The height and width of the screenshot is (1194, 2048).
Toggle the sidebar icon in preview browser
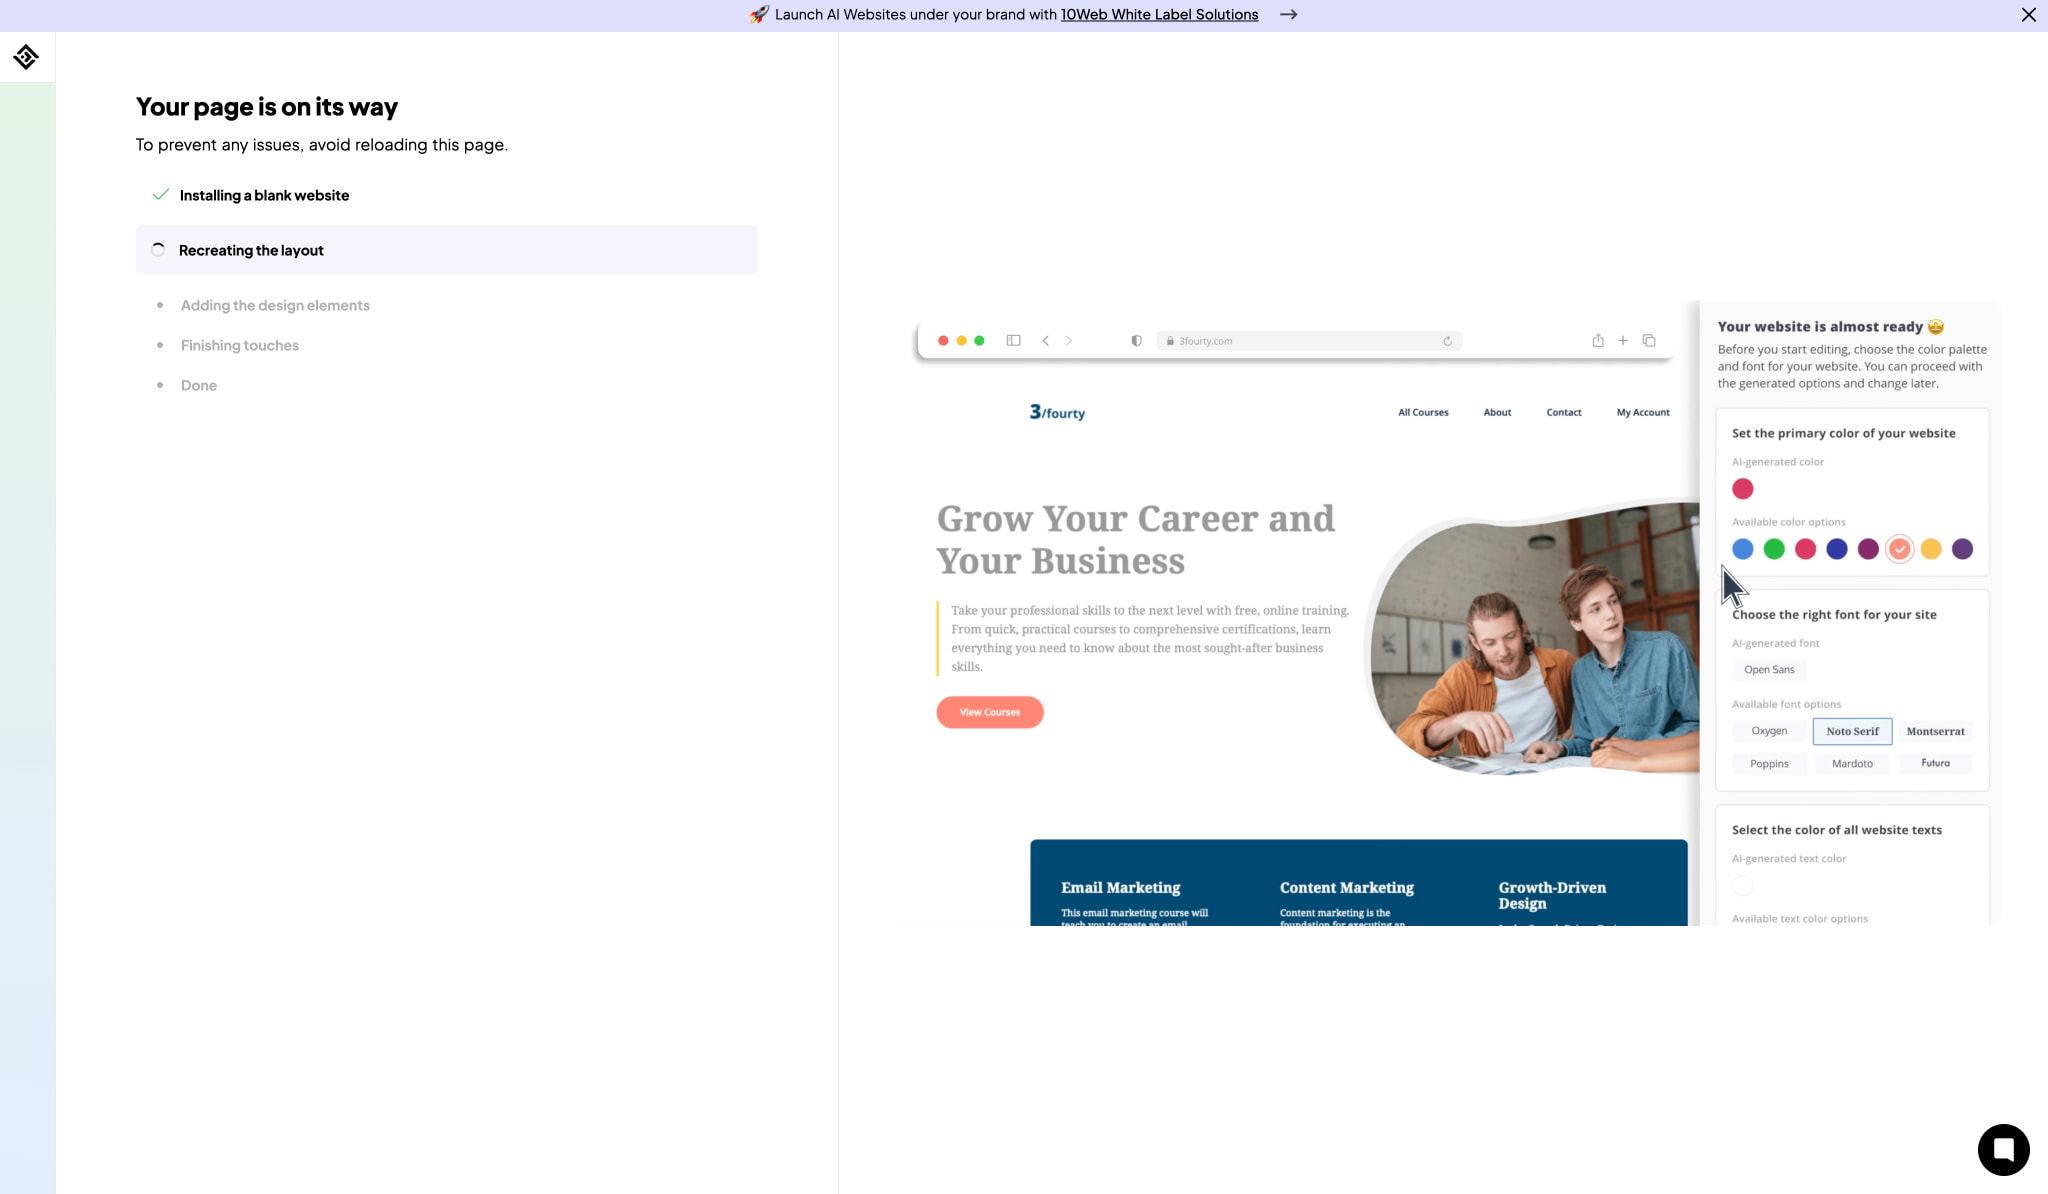coord(1013,341)
